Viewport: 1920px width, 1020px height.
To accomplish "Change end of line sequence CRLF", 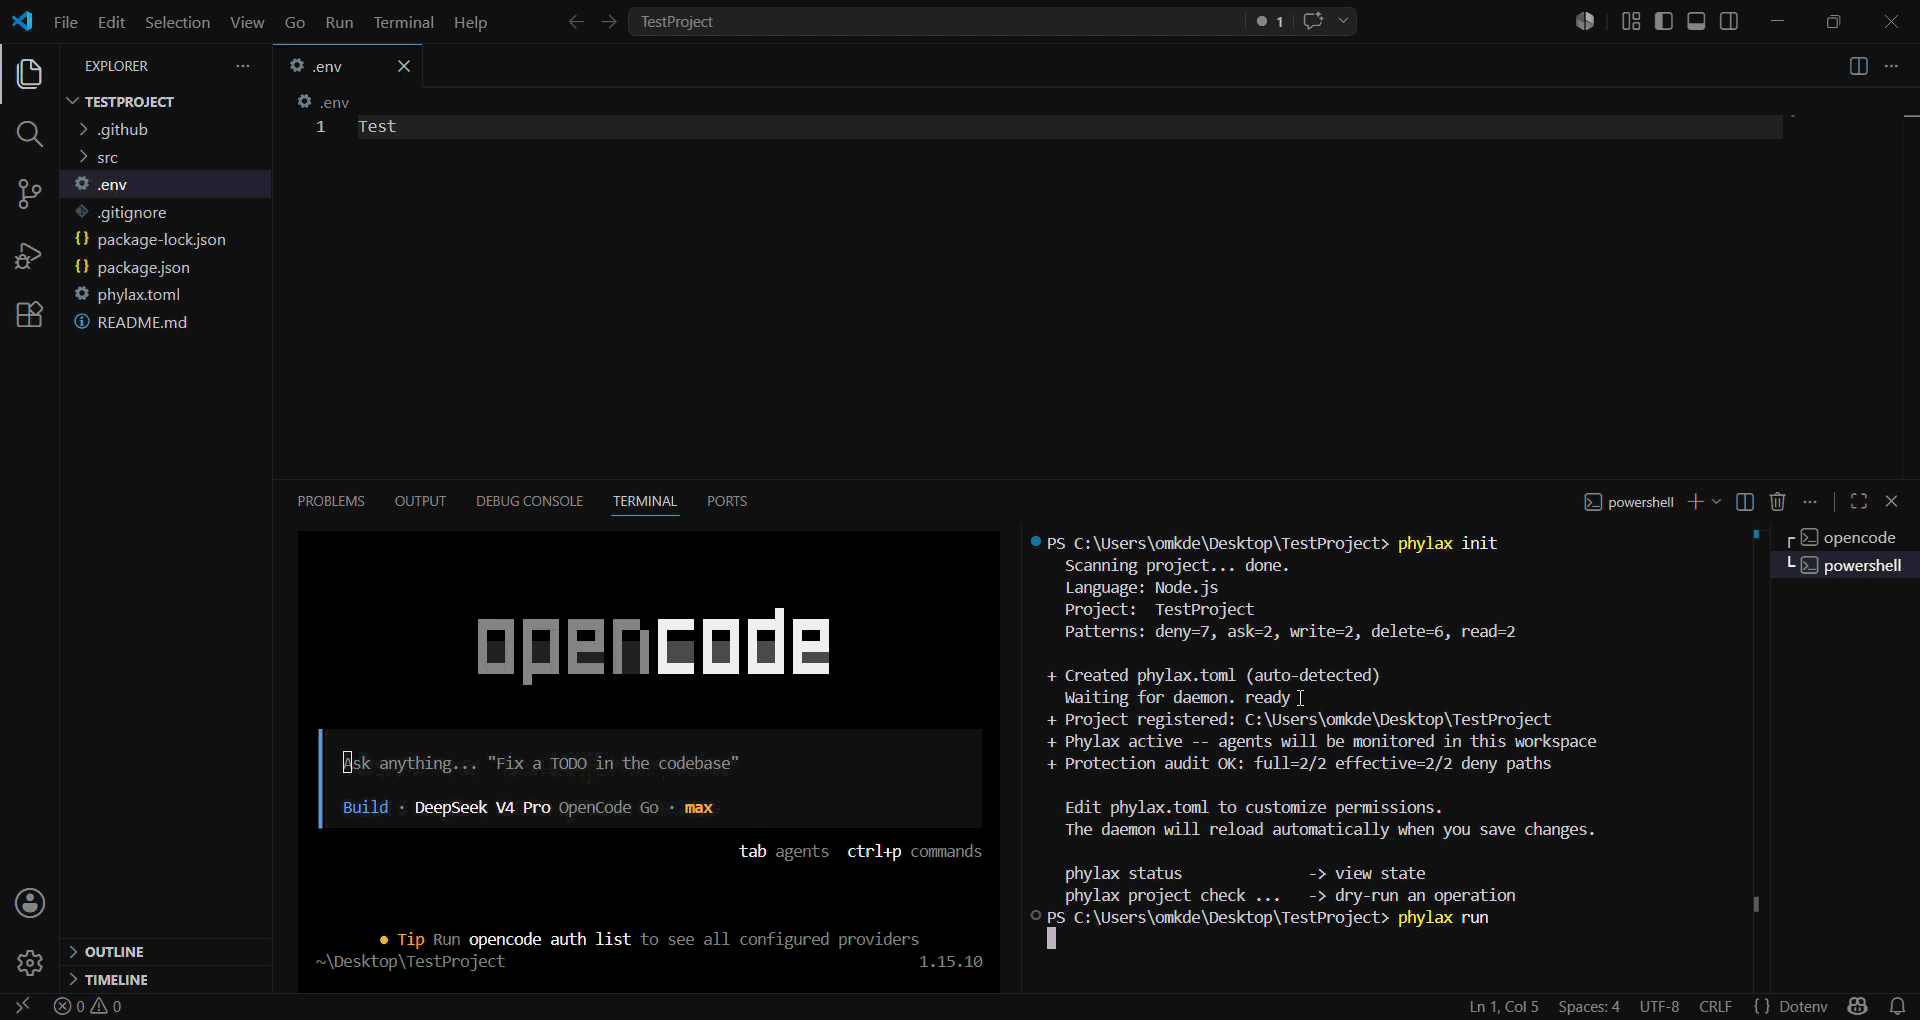I will (x=1715, y=1006).
